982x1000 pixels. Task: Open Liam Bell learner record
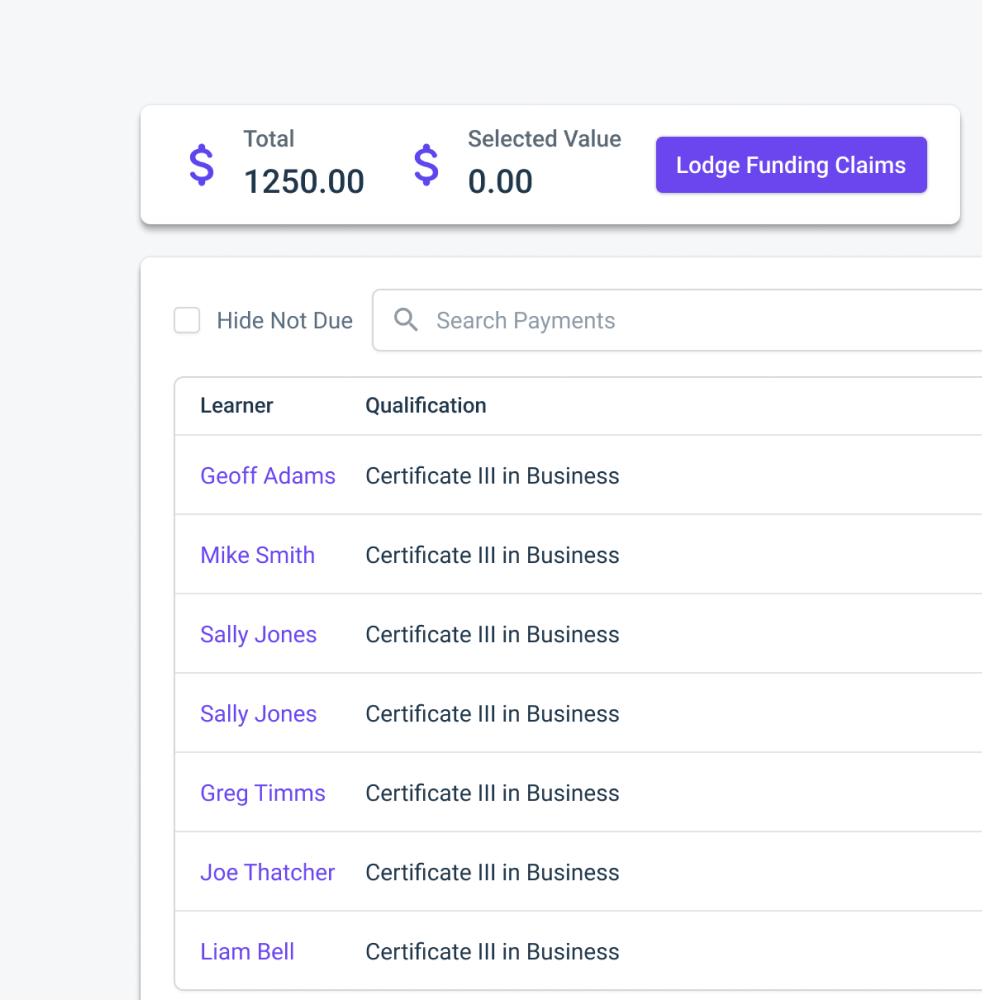click(247, 951)
